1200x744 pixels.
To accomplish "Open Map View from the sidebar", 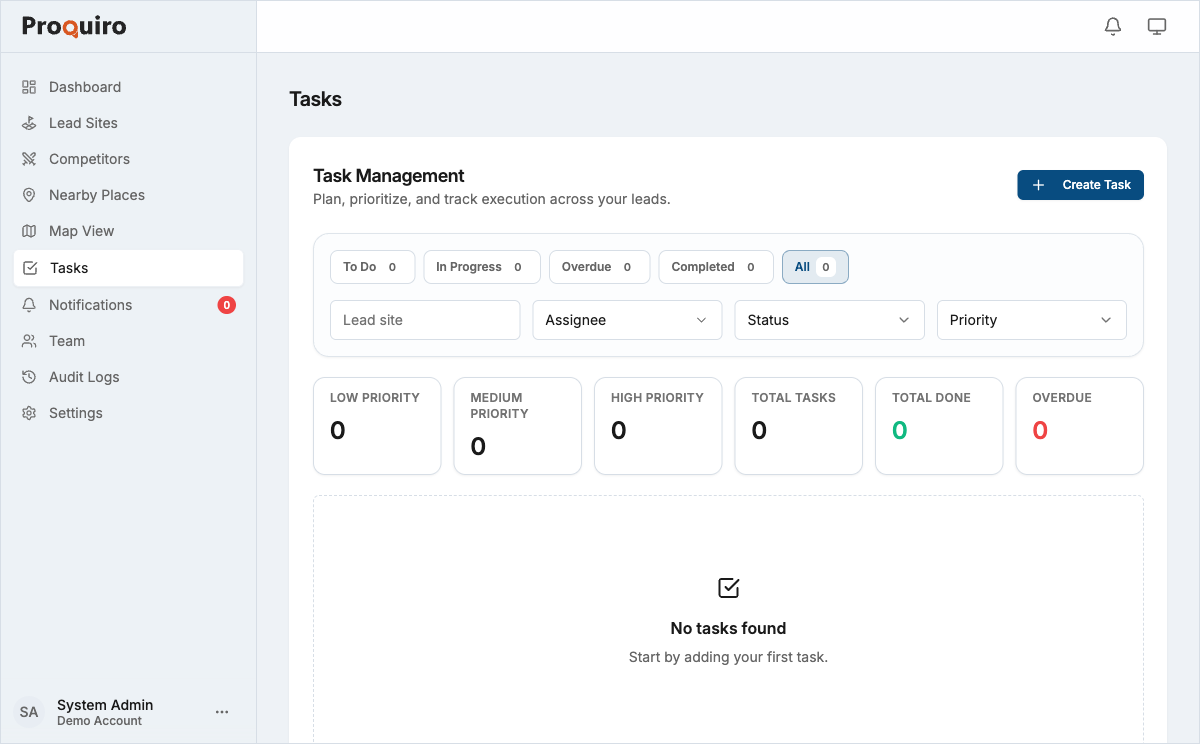I will (80, 231).
